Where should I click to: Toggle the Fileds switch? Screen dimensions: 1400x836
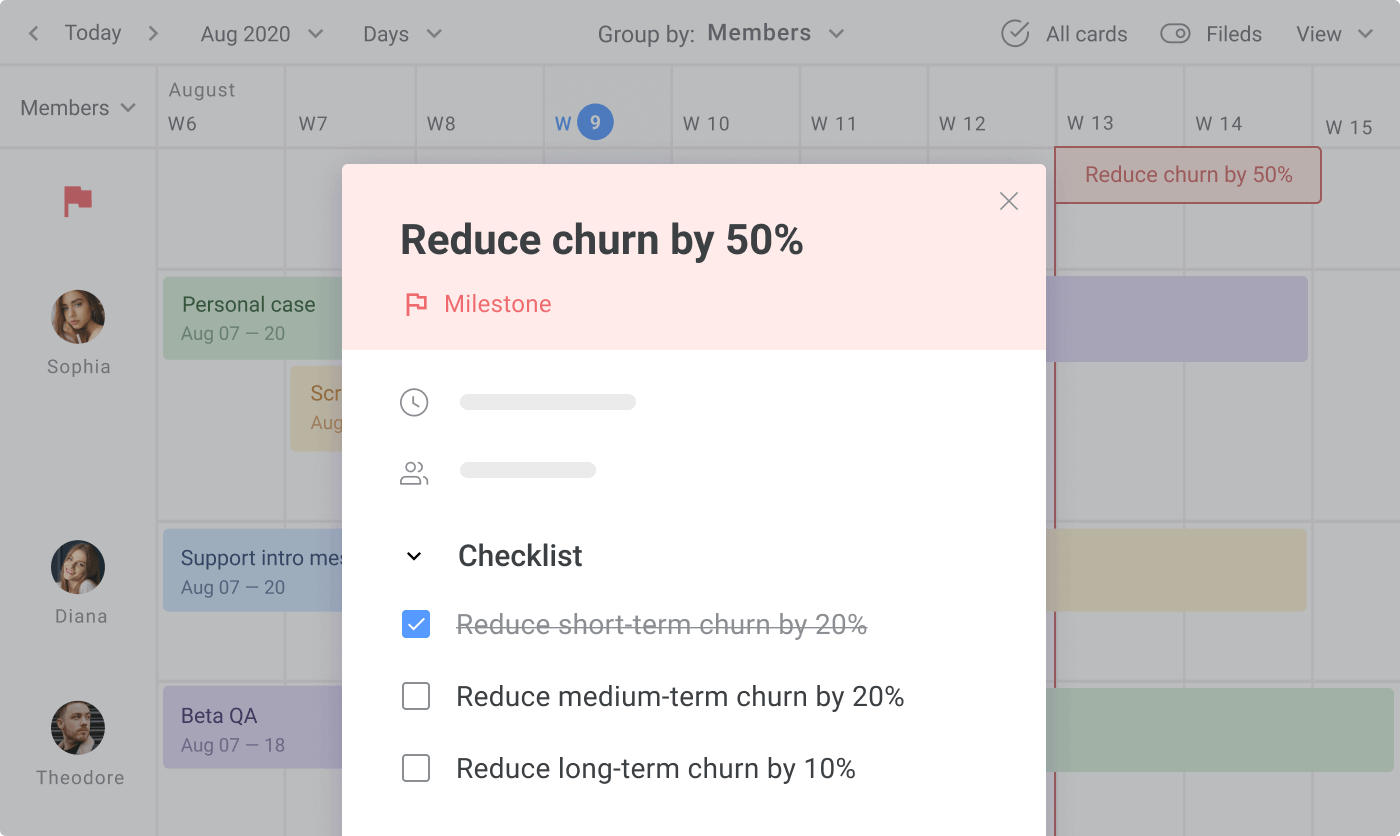(x=1175, y=34)
